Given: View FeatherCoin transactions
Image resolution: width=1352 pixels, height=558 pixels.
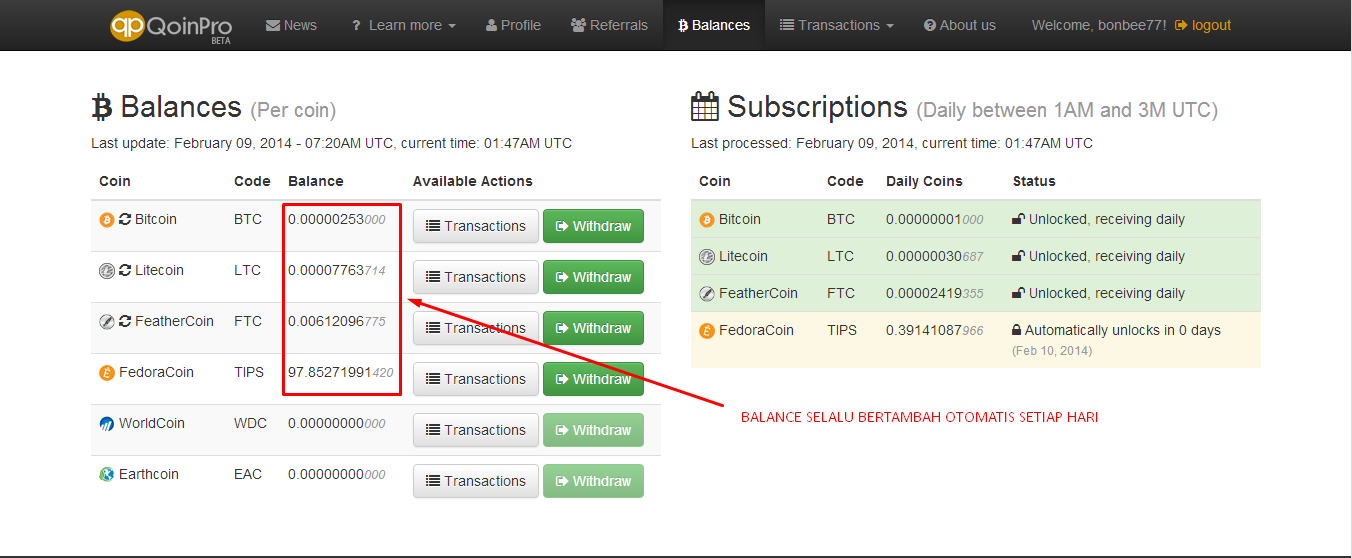Looking at the screenshot, I should tap(476, 328).
